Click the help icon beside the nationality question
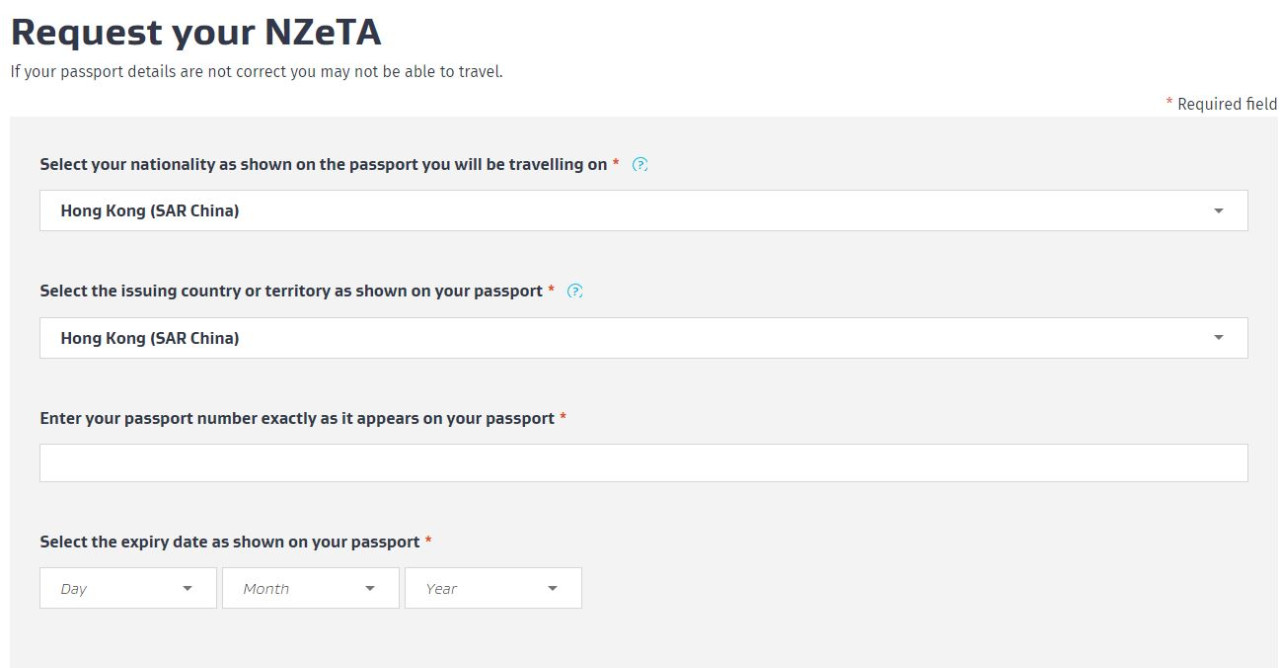This screenshot has width=1280, height=668. tap(641, 165)
